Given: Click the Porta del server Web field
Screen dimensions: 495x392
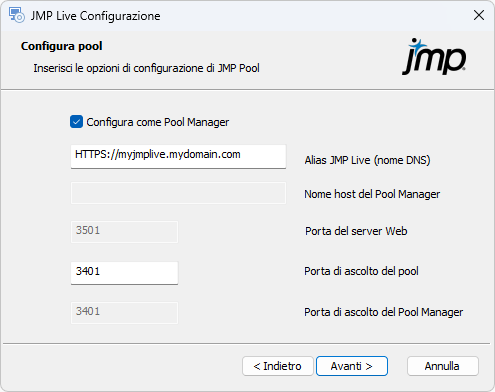Looking at the screenshot, I should (124, 232).
